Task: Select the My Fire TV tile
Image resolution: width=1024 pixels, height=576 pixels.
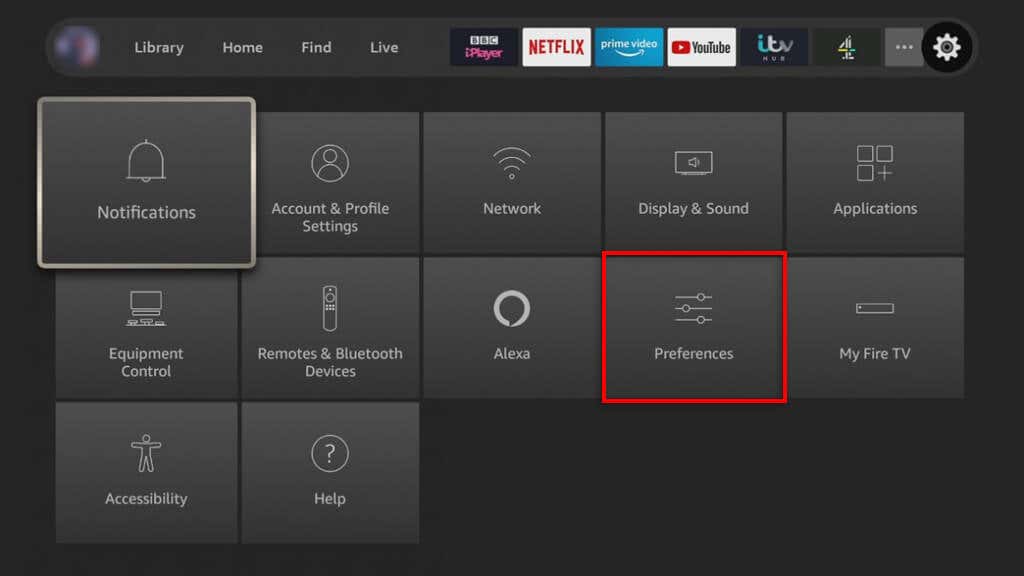Action: [875, 328]
